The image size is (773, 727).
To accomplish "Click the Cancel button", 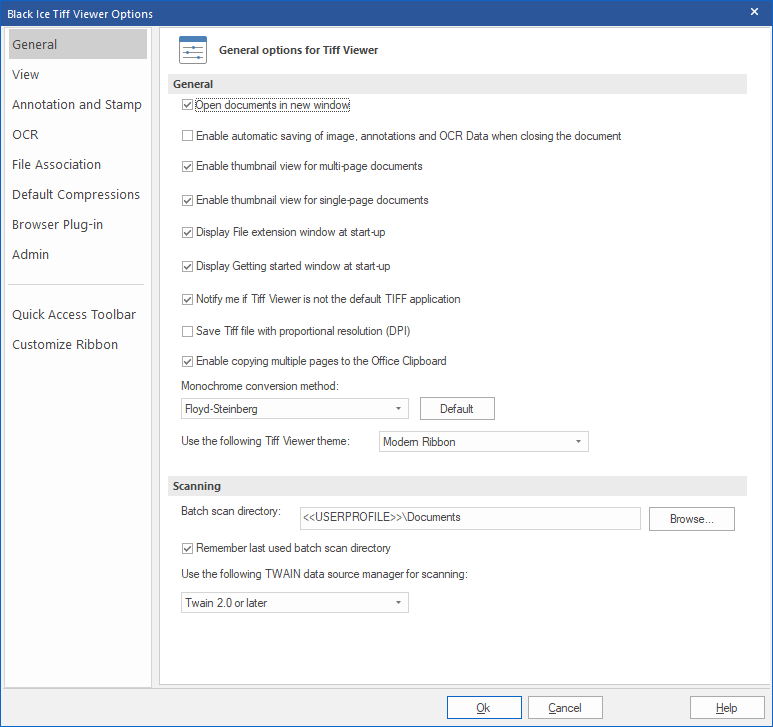I will [x=565, y=708].
